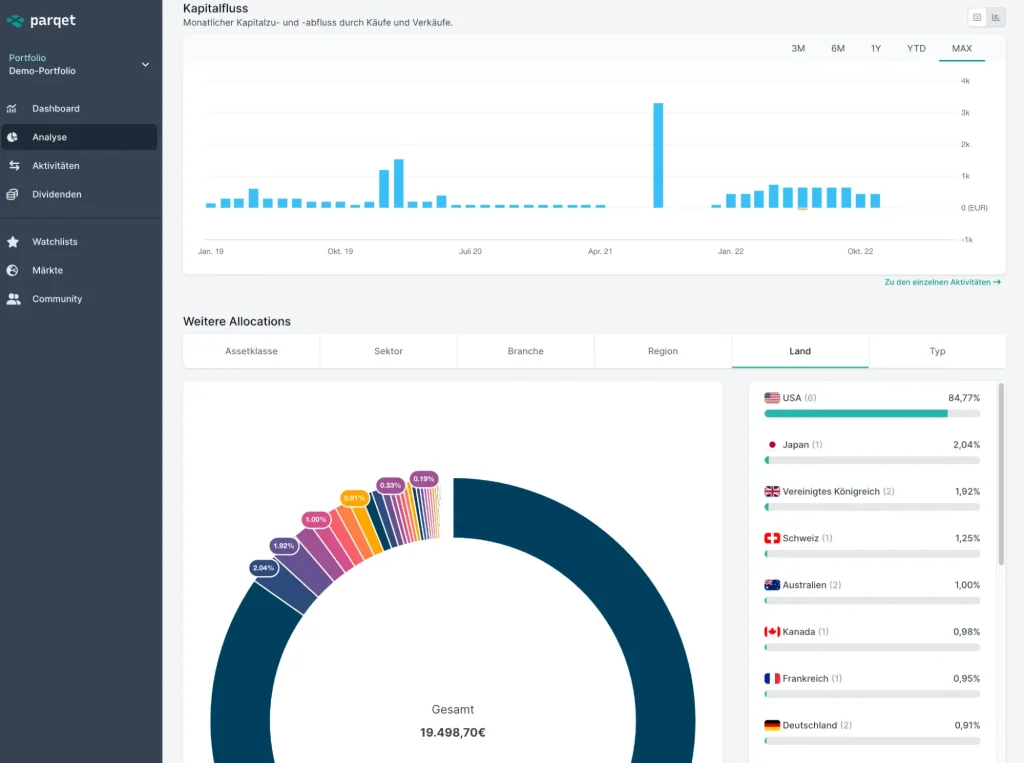This screenshot has width=1024, height=763.
Task: Click the Märkte globe icon
Action: tap(12, 270)
